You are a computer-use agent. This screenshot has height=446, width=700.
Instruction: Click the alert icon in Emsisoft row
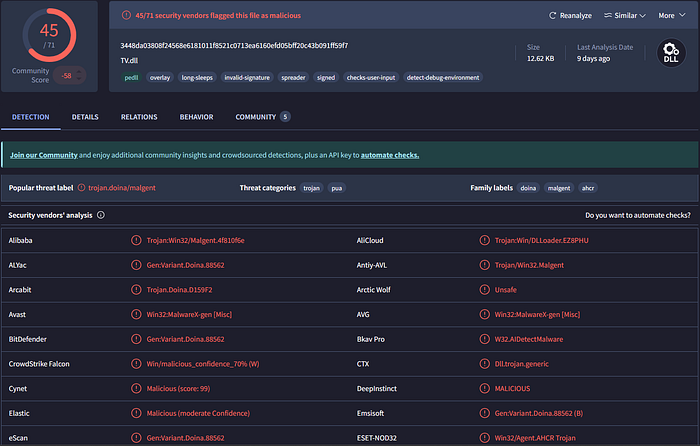pyautogui.click(x=484, y=413)
